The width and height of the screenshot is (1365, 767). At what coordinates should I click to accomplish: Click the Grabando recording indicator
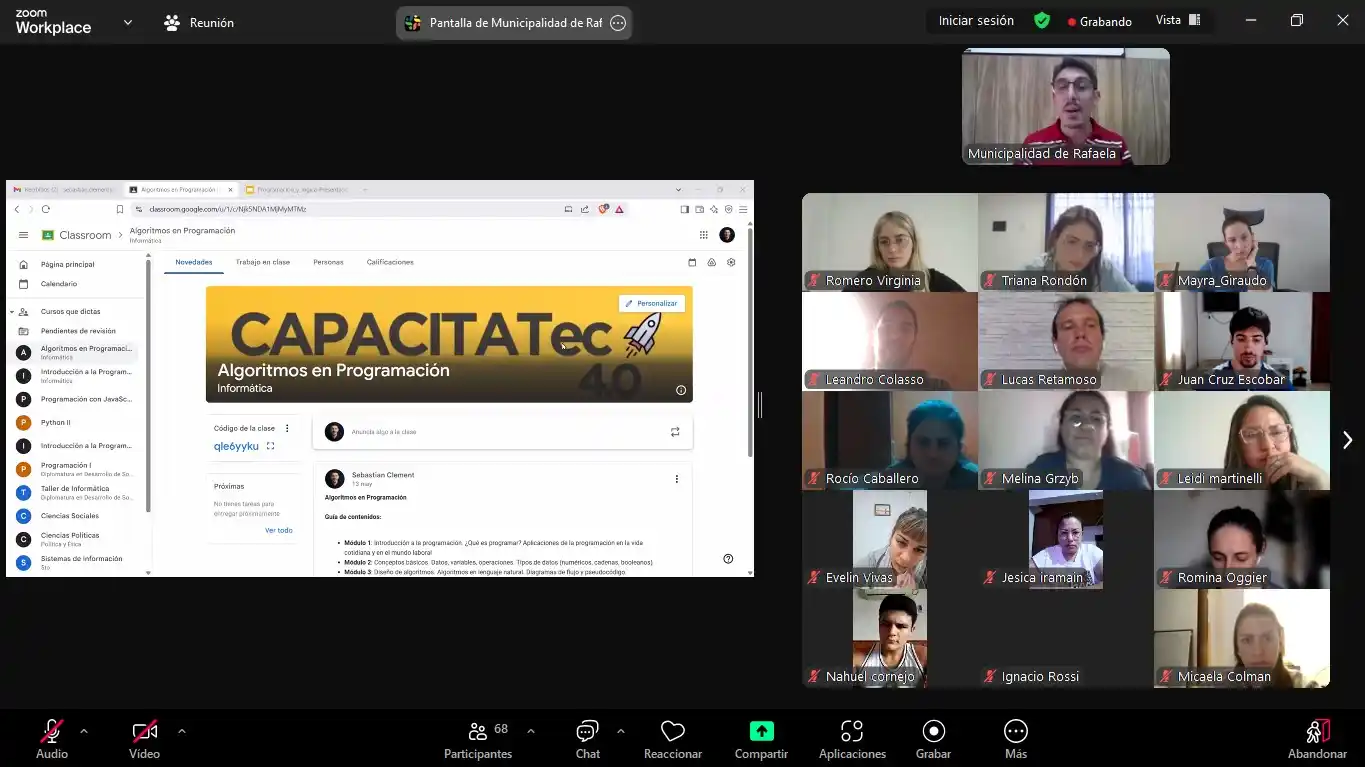(x=1100, y=20)
